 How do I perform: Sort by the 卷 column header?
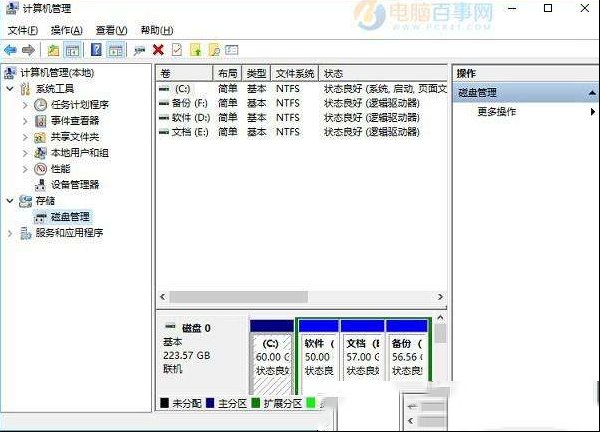point(184,73)
